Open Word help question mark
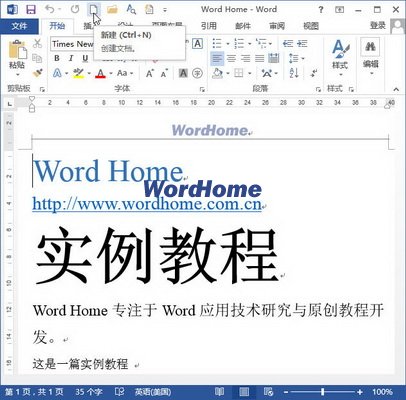406x400 pixels. 321,10
